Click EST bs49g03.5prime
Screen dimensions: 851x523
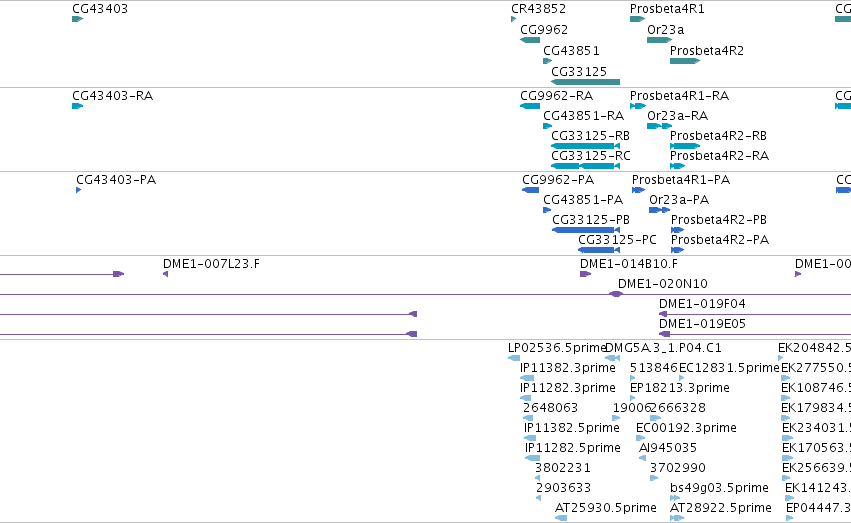(719, 489)
